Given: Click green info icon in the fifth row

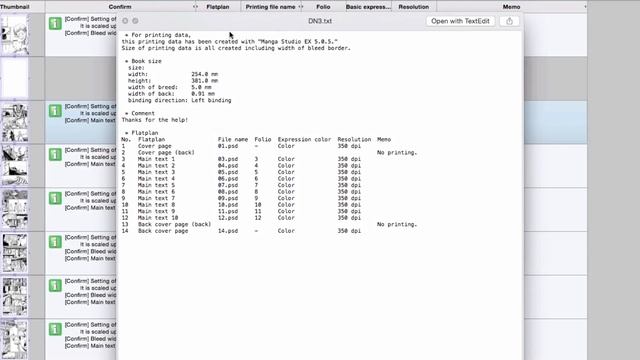Looking at the screenshot, I should (x=55, y=198).
